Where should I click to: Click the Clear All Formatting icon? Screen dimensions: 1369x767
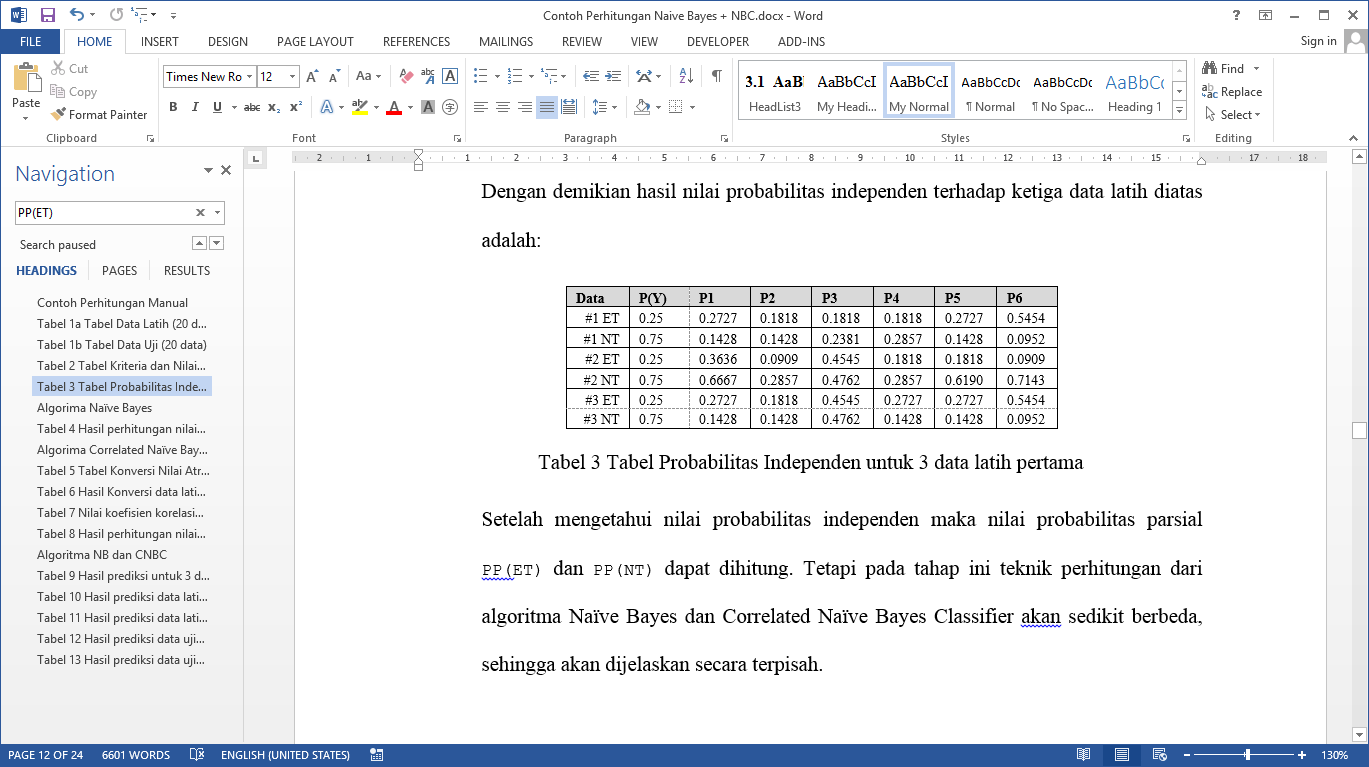pos(406,76)
